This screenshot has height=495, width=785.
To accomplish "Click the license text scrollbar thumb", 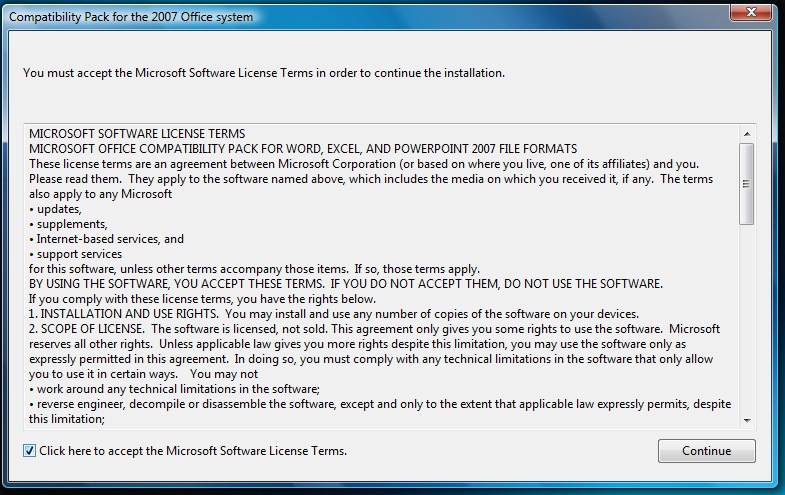I will point(747,184).
